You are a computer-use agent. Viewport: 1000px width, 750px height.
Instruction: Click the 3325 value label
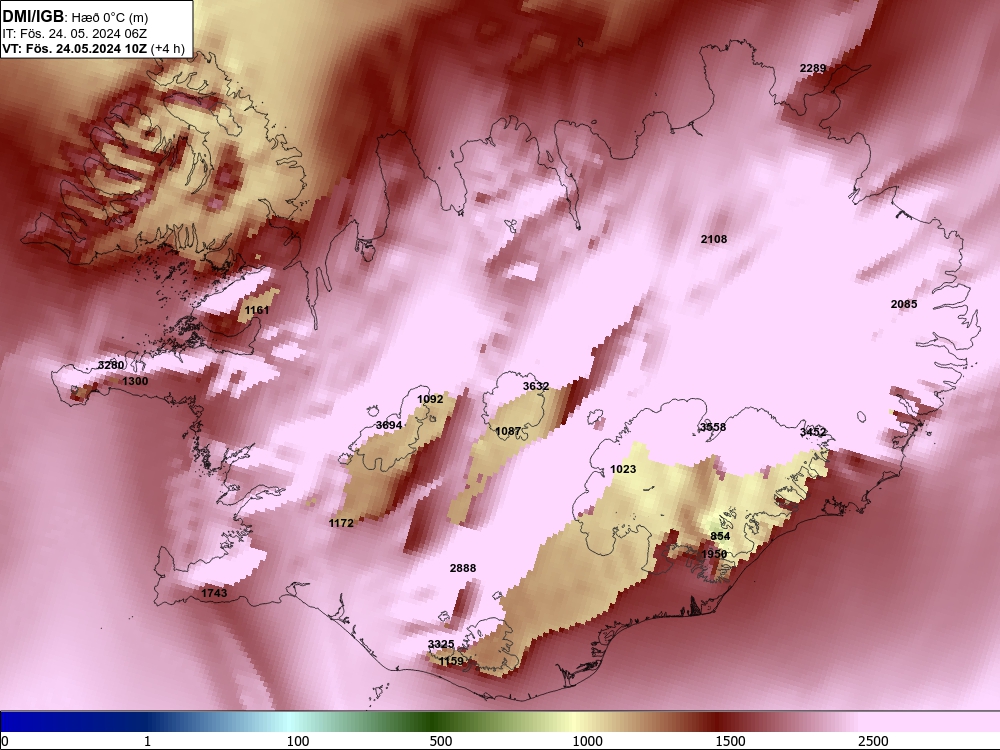(x=441, y=645)
